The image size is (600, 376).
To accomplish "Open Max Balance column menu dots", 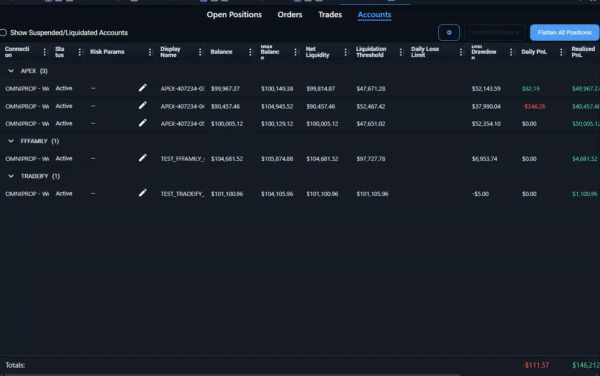I will pos(295,52).
